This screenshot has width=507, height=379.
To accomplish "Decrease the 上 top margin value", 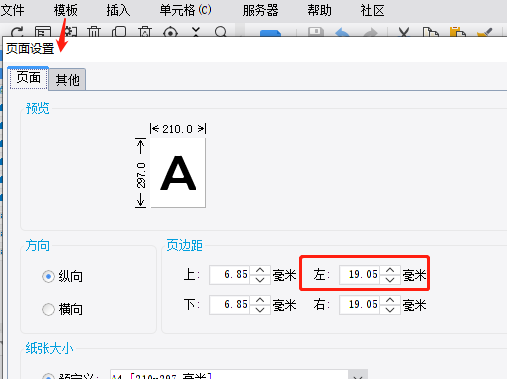I will (x=260, y=280).
